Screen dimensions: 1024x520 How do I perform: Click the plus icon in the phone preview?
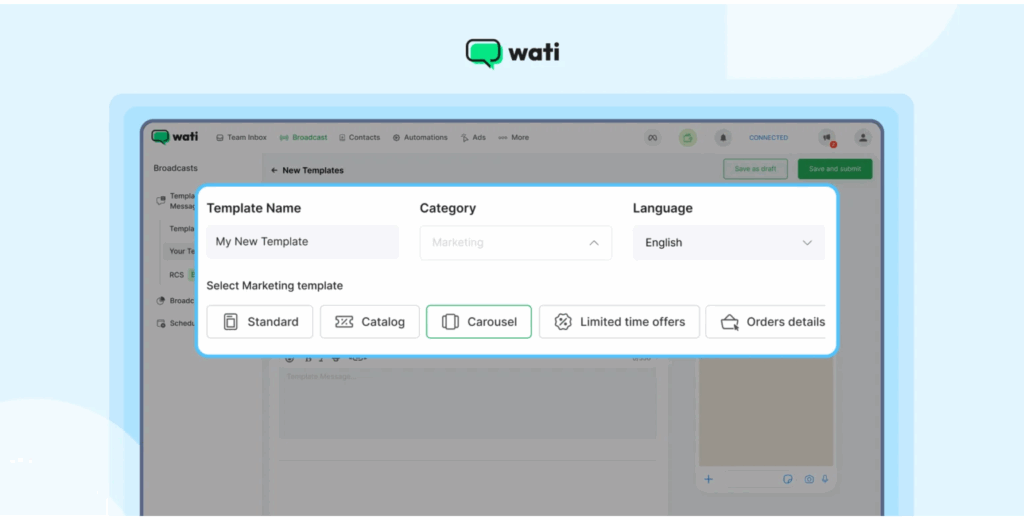709,479
